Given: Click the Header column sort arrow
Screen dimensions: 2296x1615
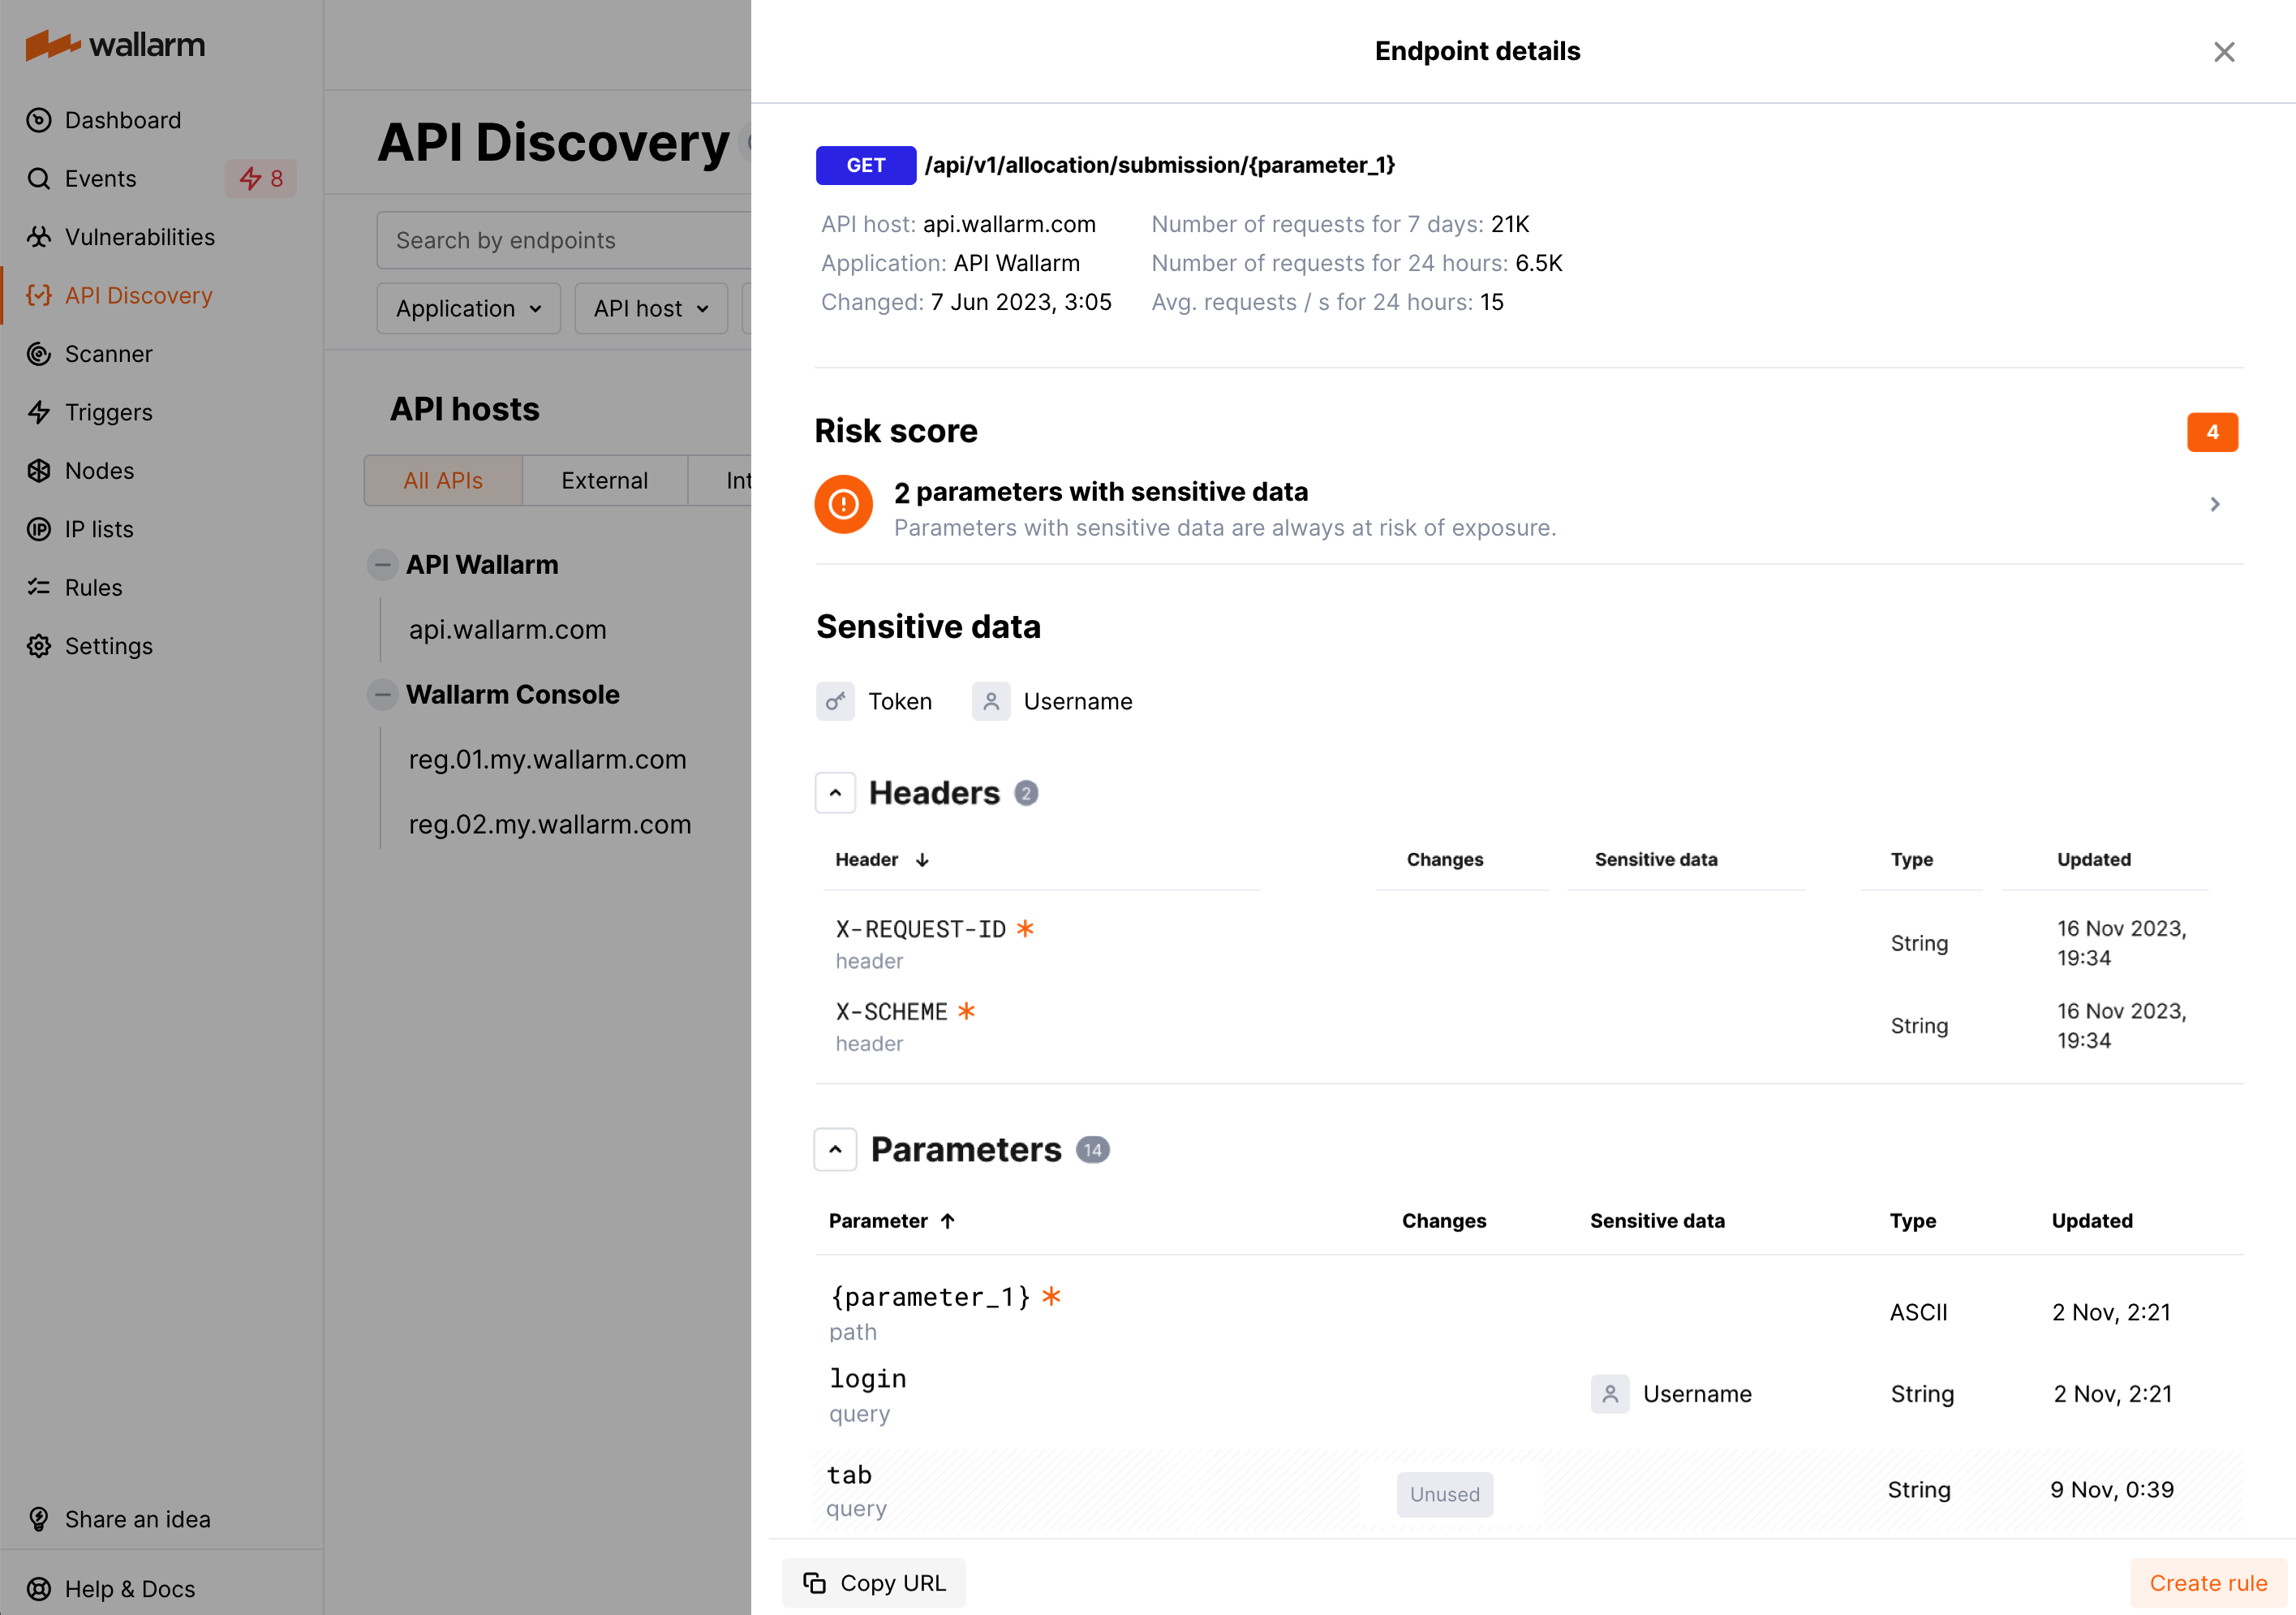Looking at the screenshot, I should 922,860.
